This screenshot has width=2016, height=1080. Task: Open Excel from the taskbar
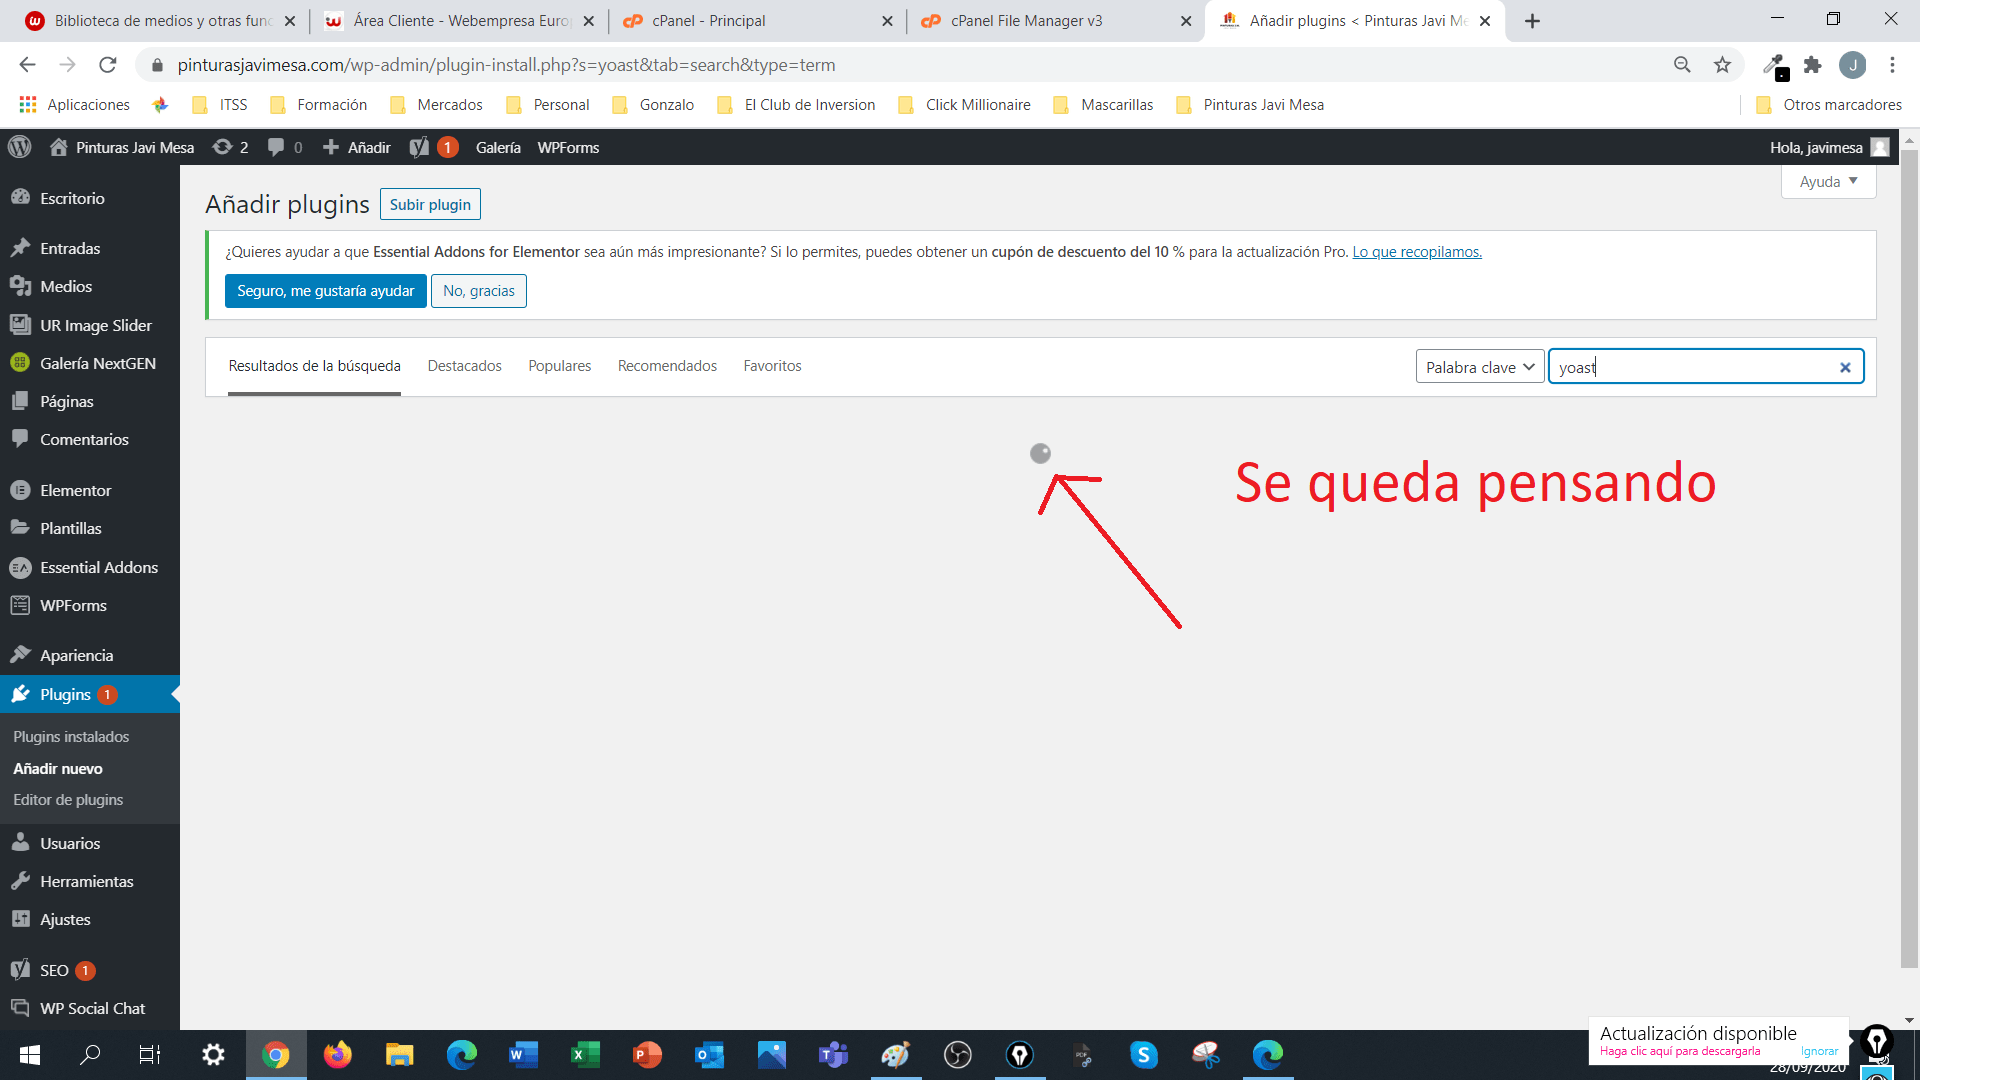point(585,1054)
